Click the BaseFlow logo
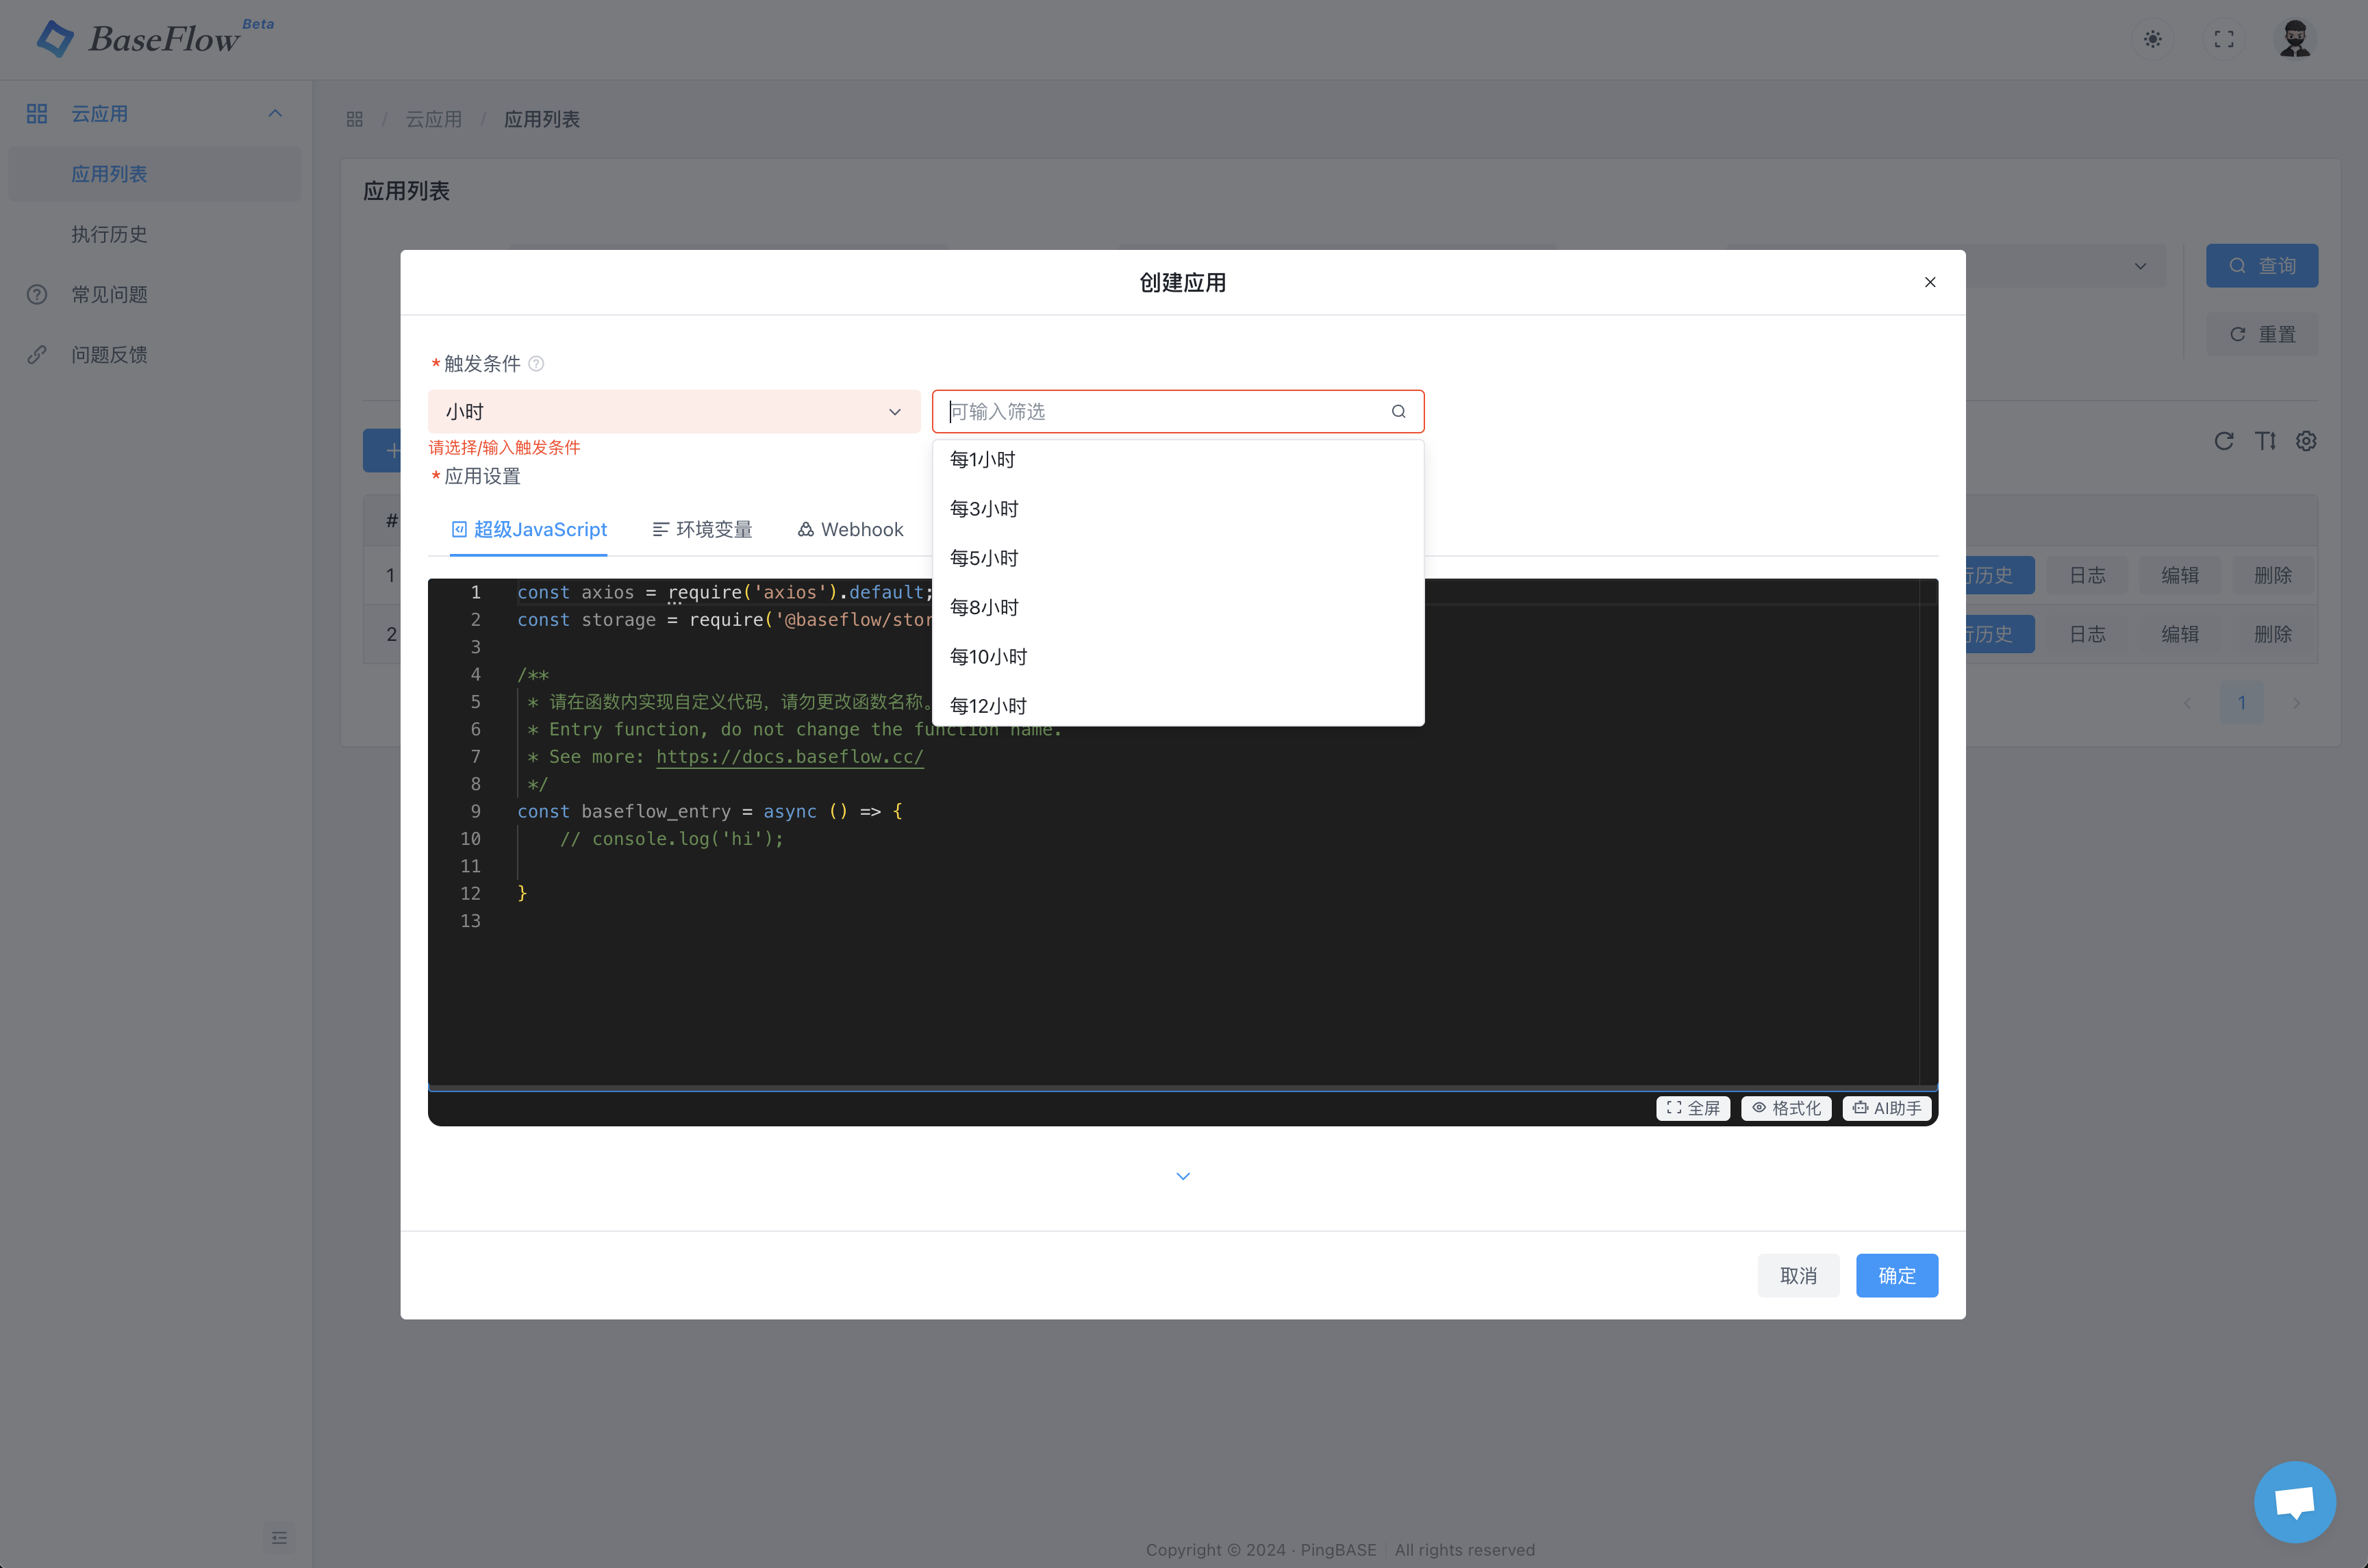 click(155, 38)
